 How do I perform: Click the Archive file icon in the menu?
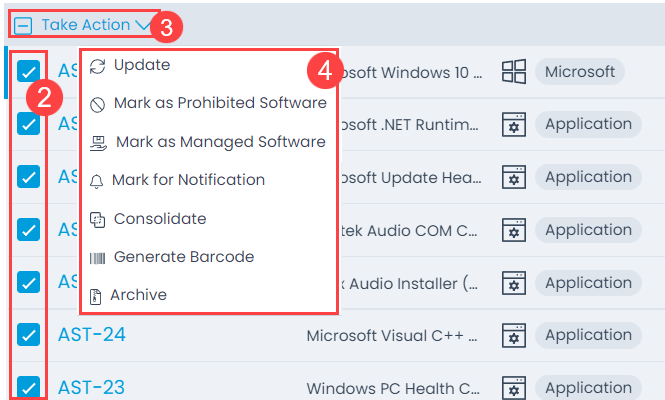(x=96, y=296)
